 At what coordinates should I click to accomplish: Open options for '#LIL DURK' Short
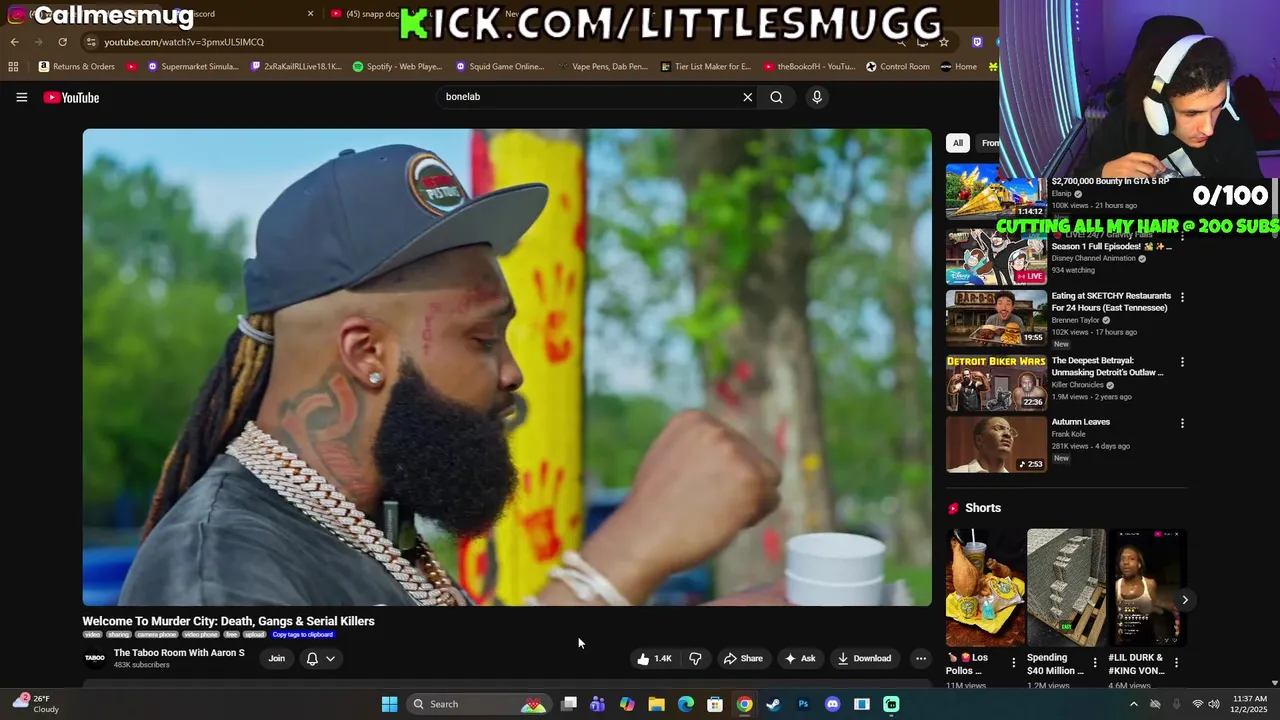coord(1176,662)
